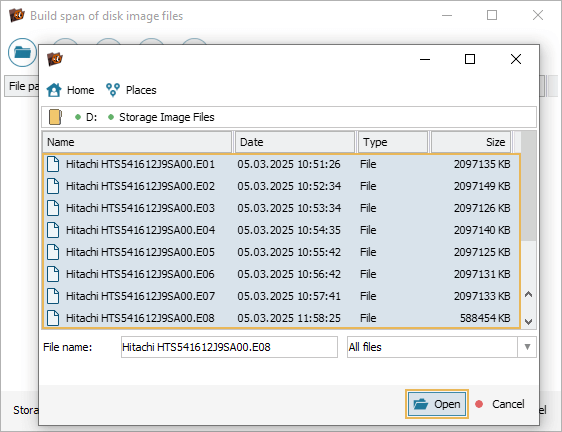
Task: Click the yellow folder icon in path bar
Action: coord(56,117)
